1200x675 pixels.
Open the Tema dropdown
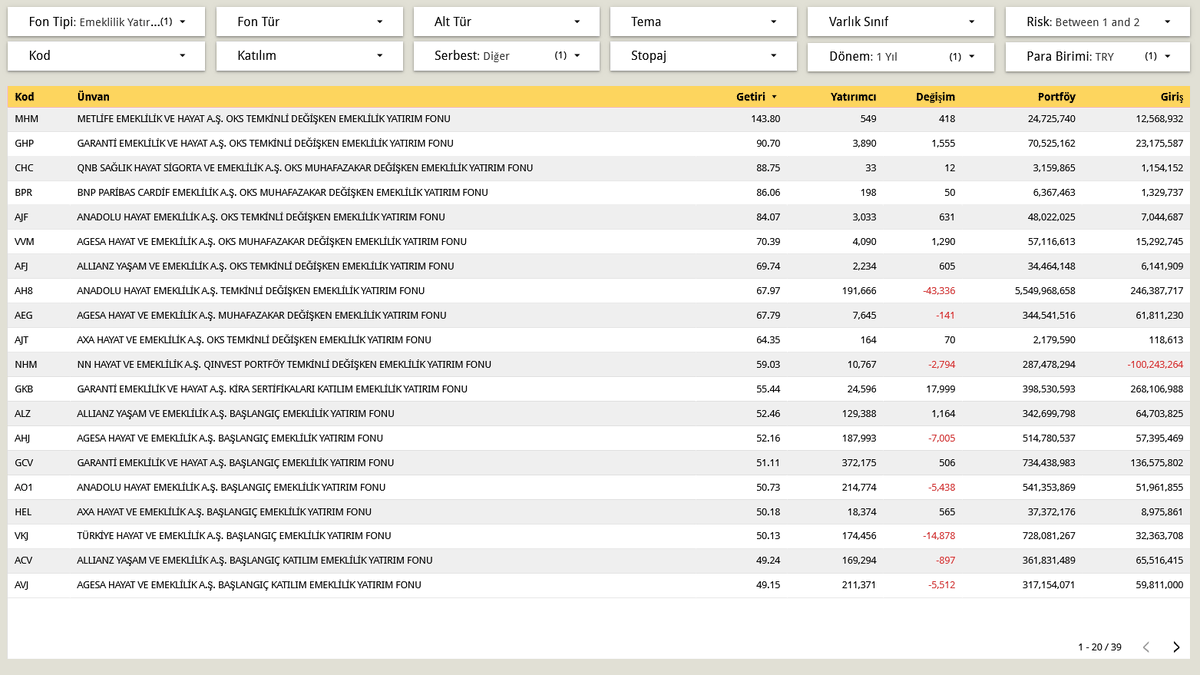[704, 22]
